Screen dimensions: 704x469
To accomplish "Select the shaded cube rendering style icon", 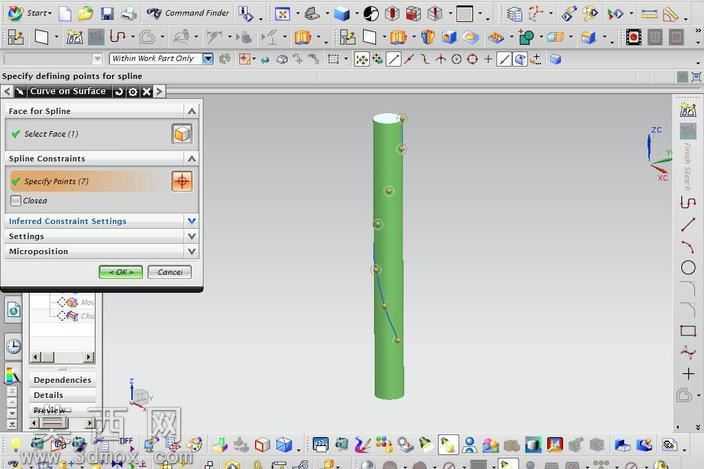I will tap(342, 14).
